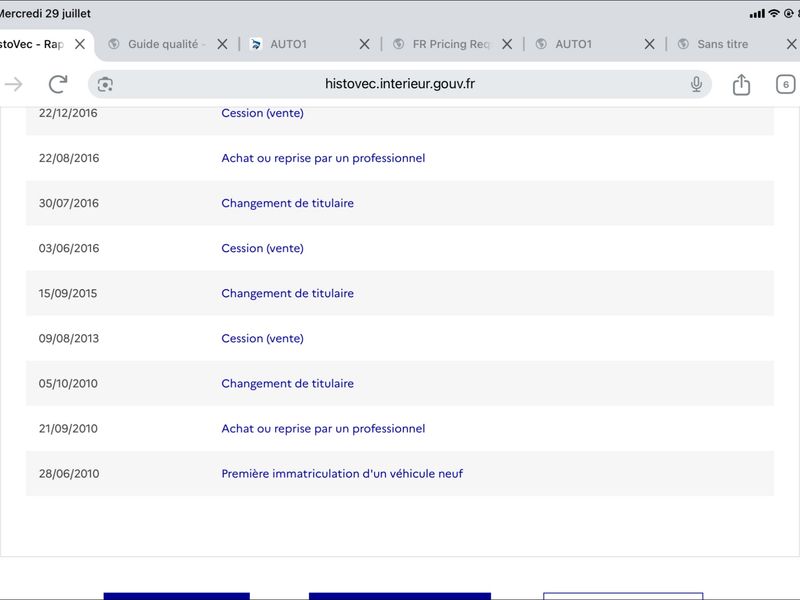This screenshot has height=600, width=800.
Task: Select the date 03/06/2016
Action: point(69,248)
